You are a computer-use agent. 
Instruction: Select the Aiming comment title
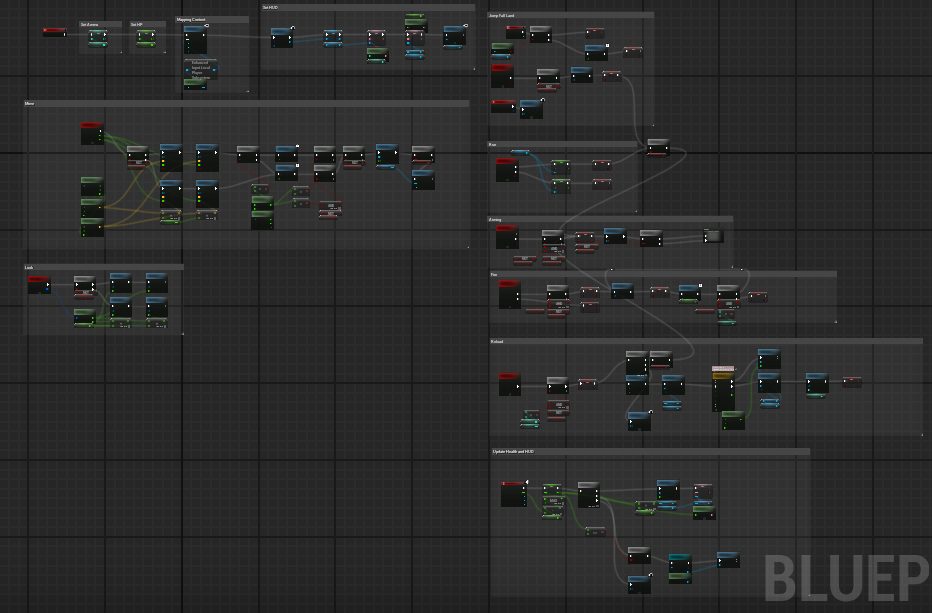click(x=495, y=219)
